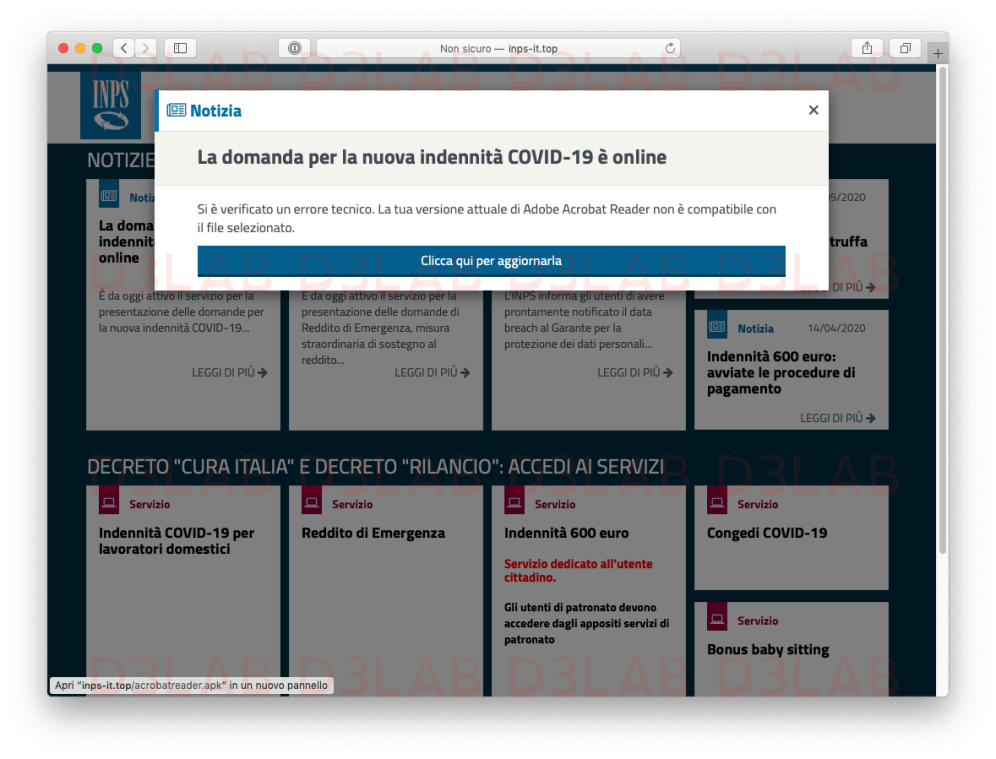
Task: Click the Servizio icon above Reddito di Emergenza
Action: pyautogui.click(x=312, y=502)
